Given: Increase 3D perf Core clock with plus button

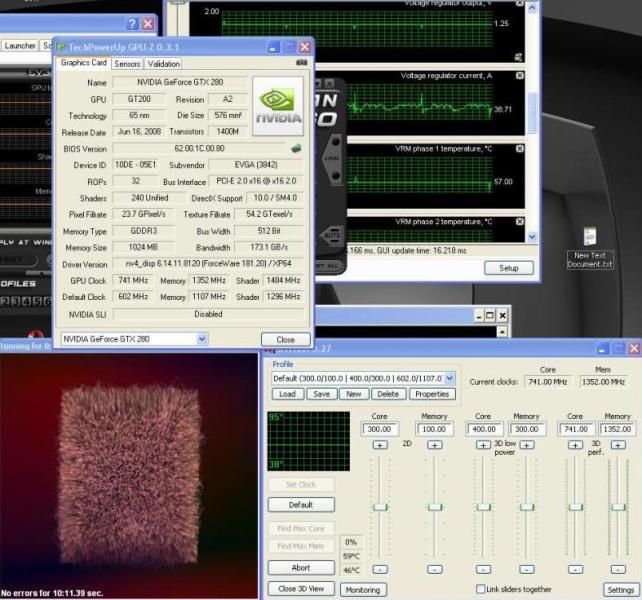Looking at the screenshot, I should click(x=575, y=445).
